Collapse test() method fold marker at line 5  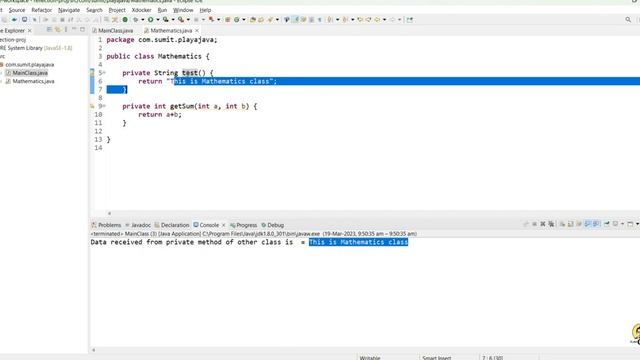pyautogui.click(x=104, y=73)
